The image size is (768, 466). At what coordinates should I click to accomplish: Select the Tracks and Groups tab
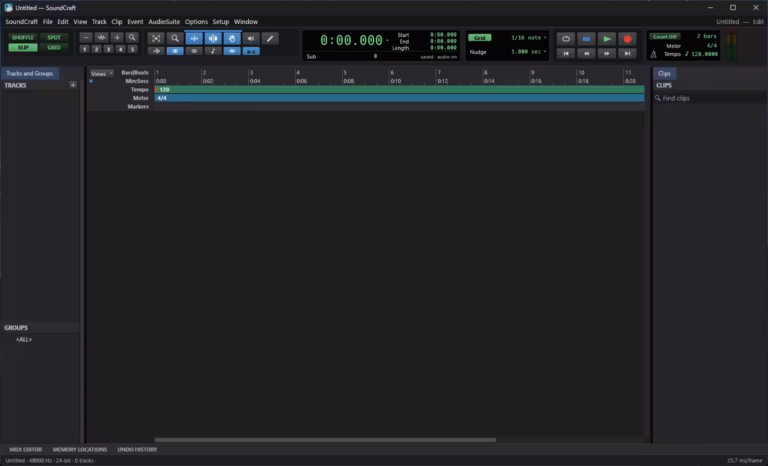[30, 74]
